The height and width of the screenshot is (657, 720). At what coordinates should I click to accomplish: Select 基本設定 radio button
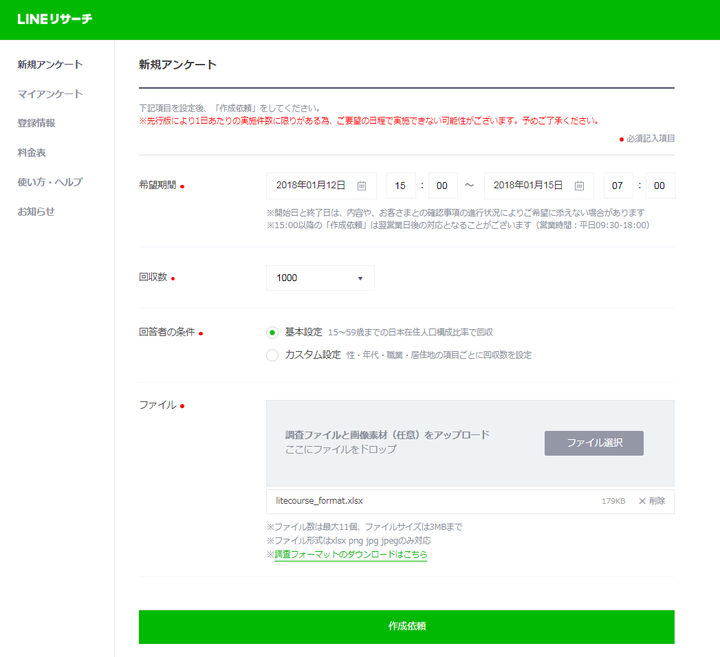click(272, 332)
